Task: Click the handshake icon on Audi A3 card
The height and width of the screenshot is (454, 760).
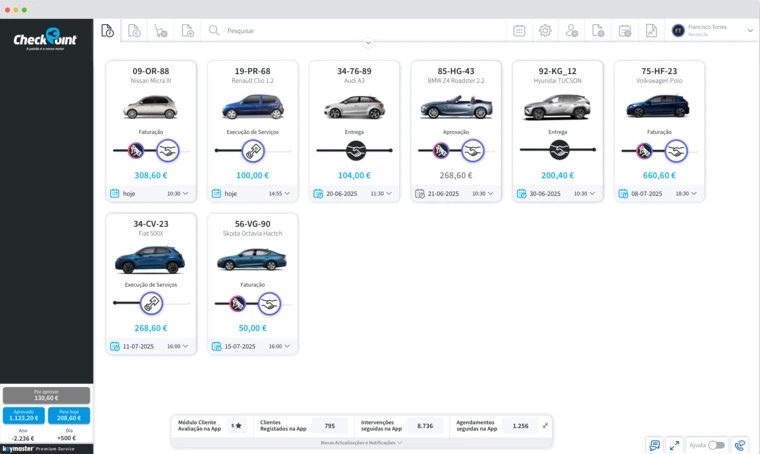Action: pyautogui.click(x=354, y=150)
